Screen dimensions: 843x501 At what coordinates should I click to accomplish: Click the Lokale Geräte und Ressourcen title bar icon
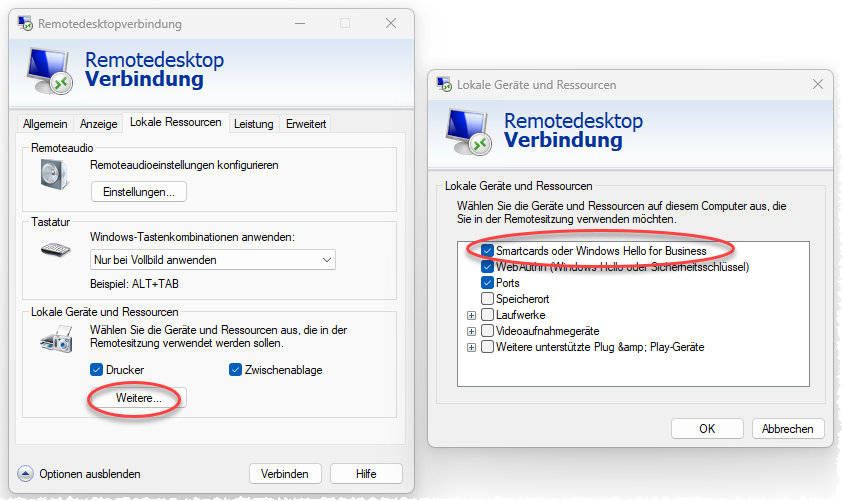click(x=444, y=84)
